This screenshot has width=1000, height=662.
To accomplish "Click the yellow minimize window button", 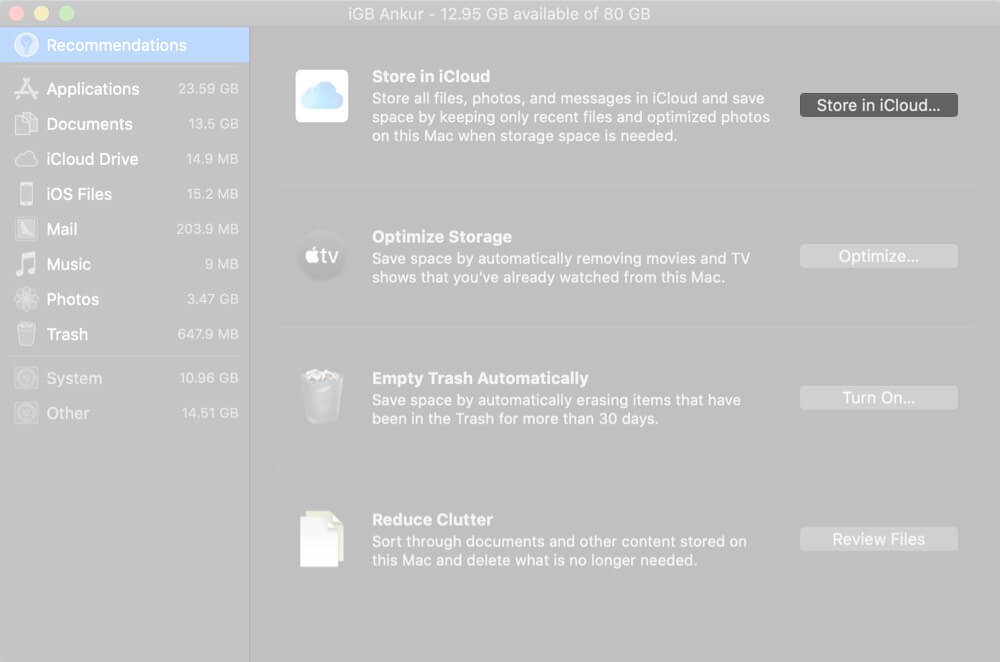I will pos(41,13).
